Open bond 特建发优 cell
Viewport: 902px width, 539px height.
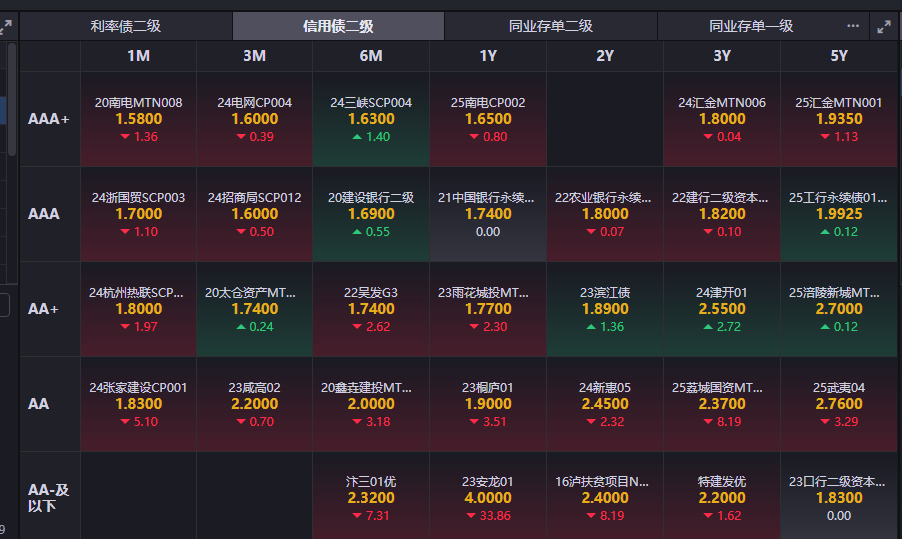pos(722,496)
